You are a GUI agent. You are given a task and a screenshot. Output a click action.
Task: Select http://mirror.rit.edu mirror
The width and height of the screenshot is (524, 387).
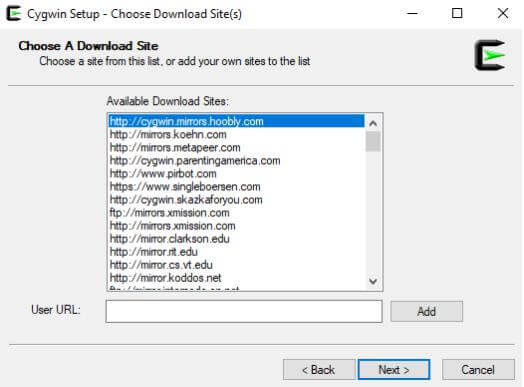coord(237,252)
